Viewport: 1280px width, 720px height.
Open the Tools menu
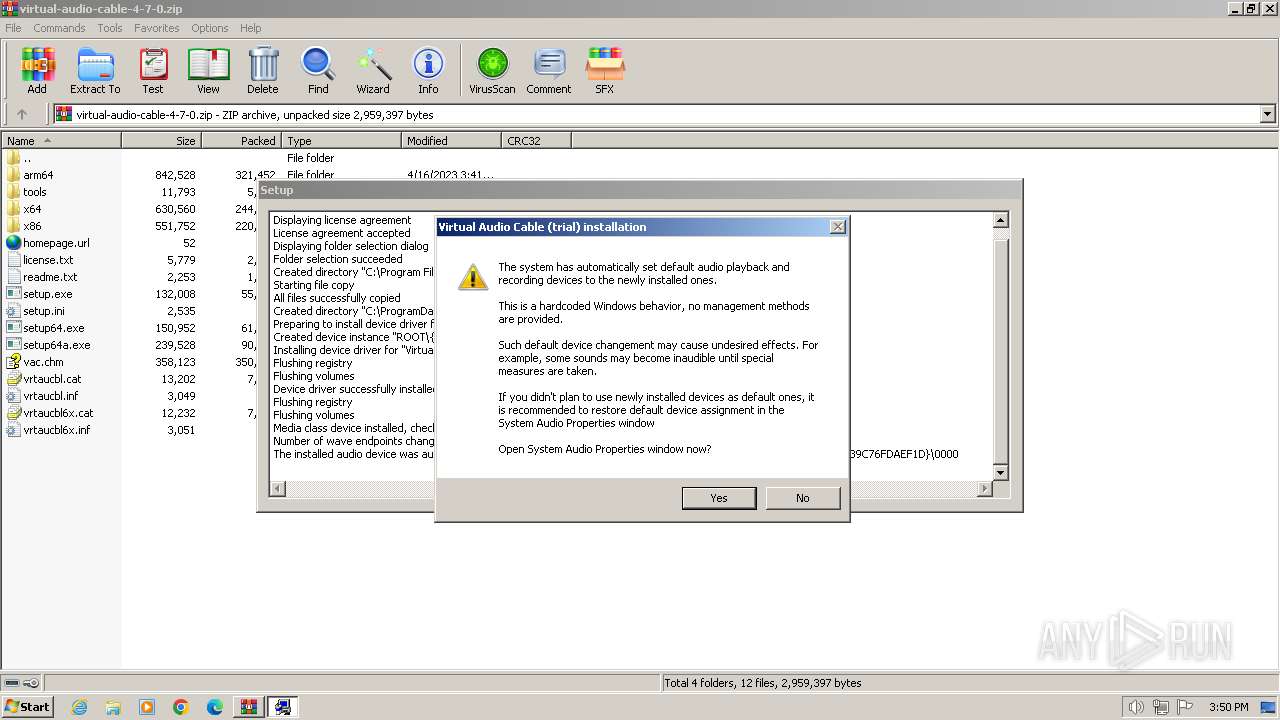(110, 28)
